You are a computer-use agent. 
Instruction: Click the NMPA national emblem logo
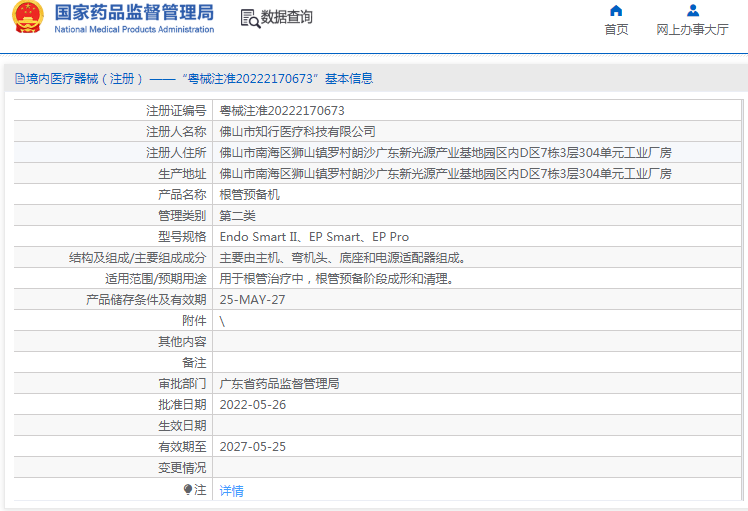[28, 19]
